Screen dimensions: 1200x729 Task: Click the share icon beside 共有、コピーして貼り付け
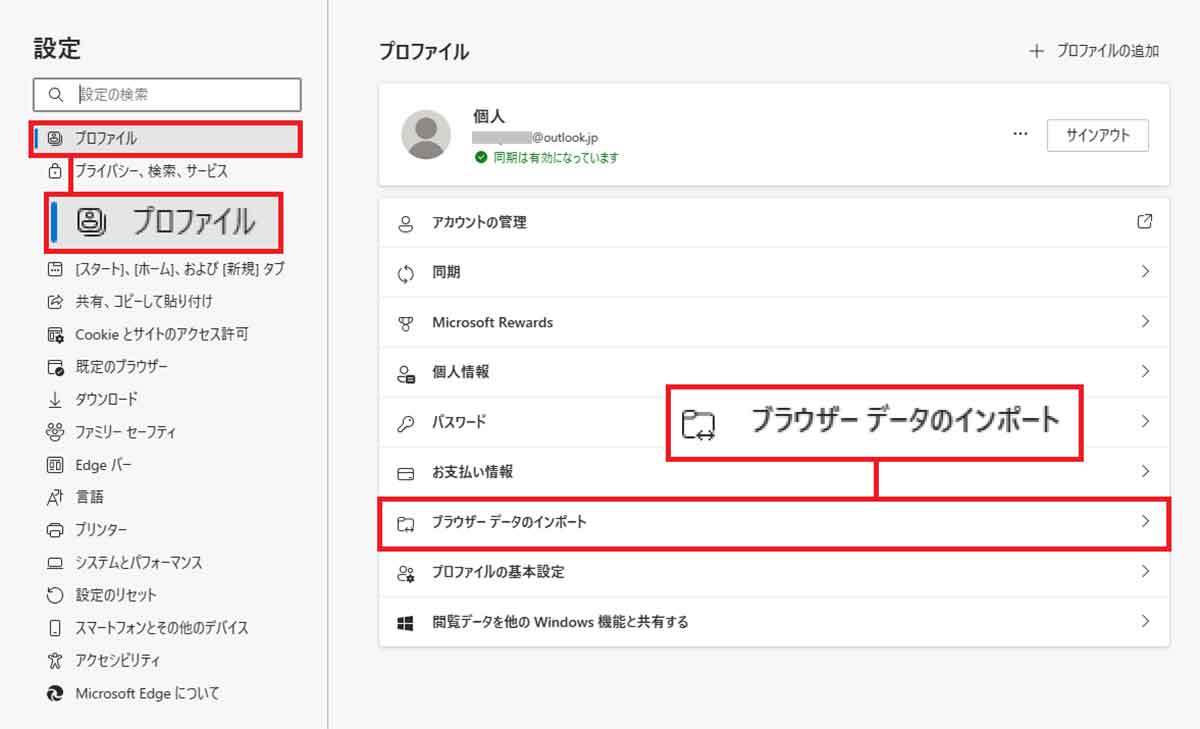pos(55,301)
